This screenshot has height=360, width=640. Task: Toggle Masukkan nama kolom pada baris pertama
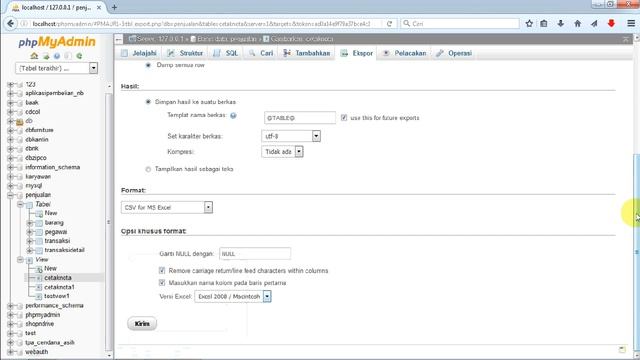(x=162, y=282)
